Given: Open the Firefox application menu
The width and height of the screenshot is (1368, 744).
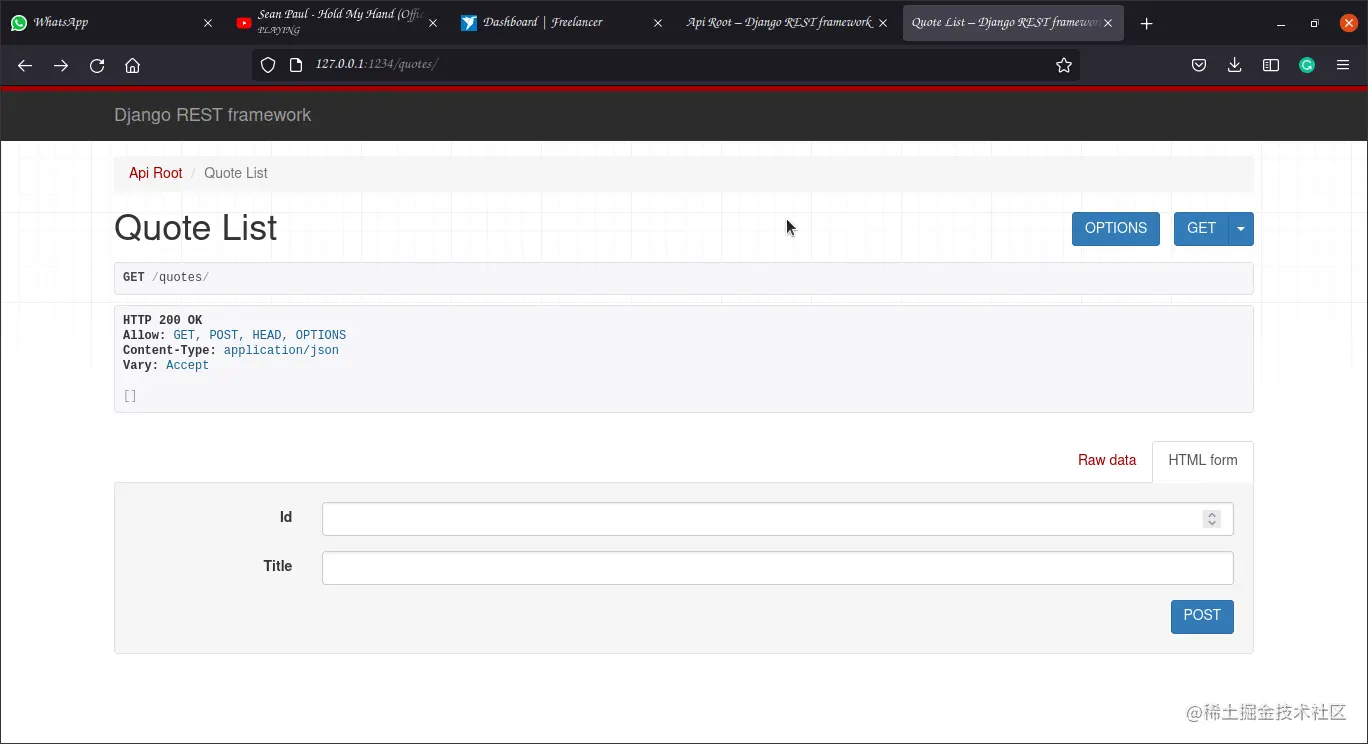Looking at the screenshot, I should point(1343,65).
